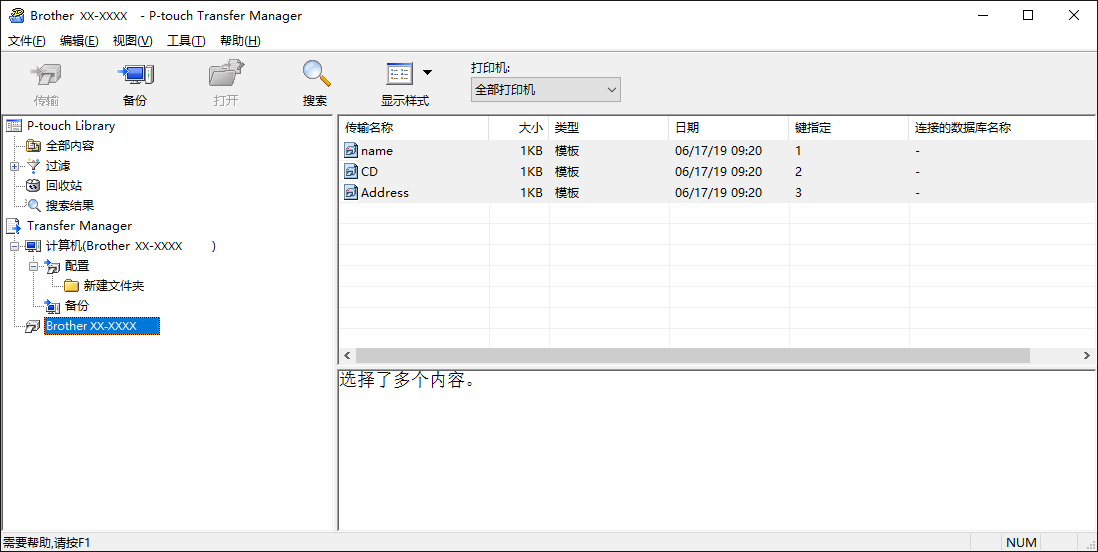Sort by 大小 column header
Viewport: 1098px width, 552px height.
point(519,128)
